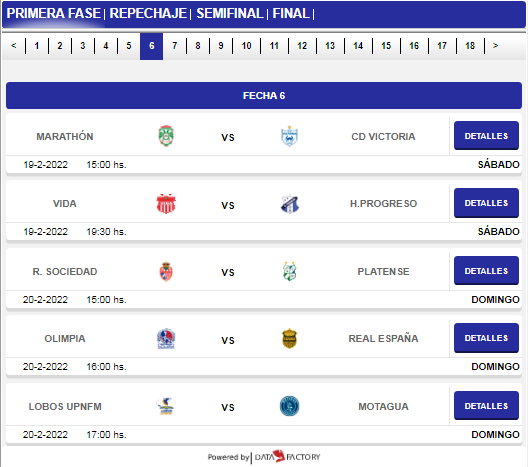This screenshot has width=528, height=467.
Task: Click the Vida club crest
Action: click(x=166, y=204)
